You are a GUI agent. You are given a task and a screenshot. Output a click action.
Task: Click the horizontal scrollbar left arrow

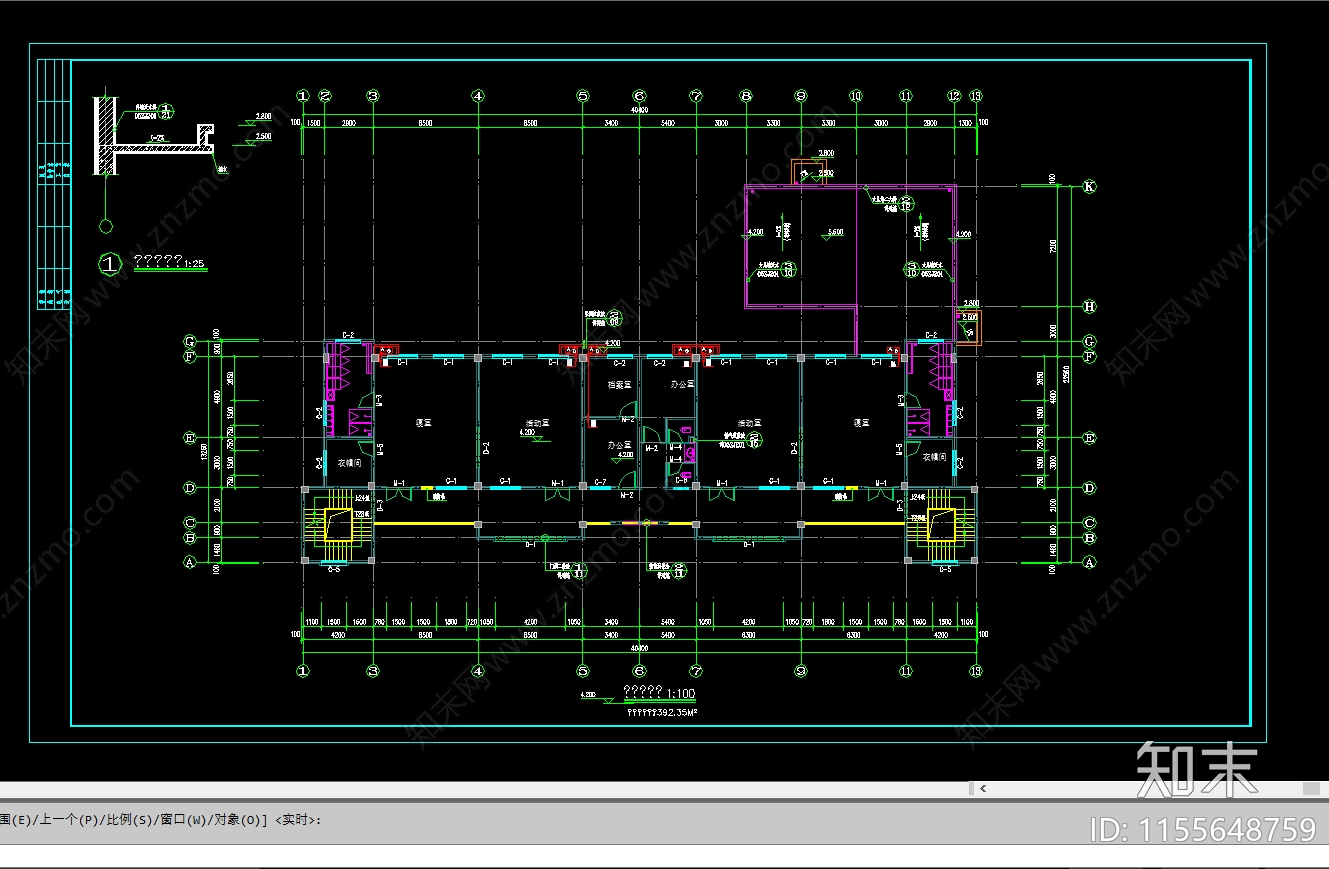[x=982, y=789]
